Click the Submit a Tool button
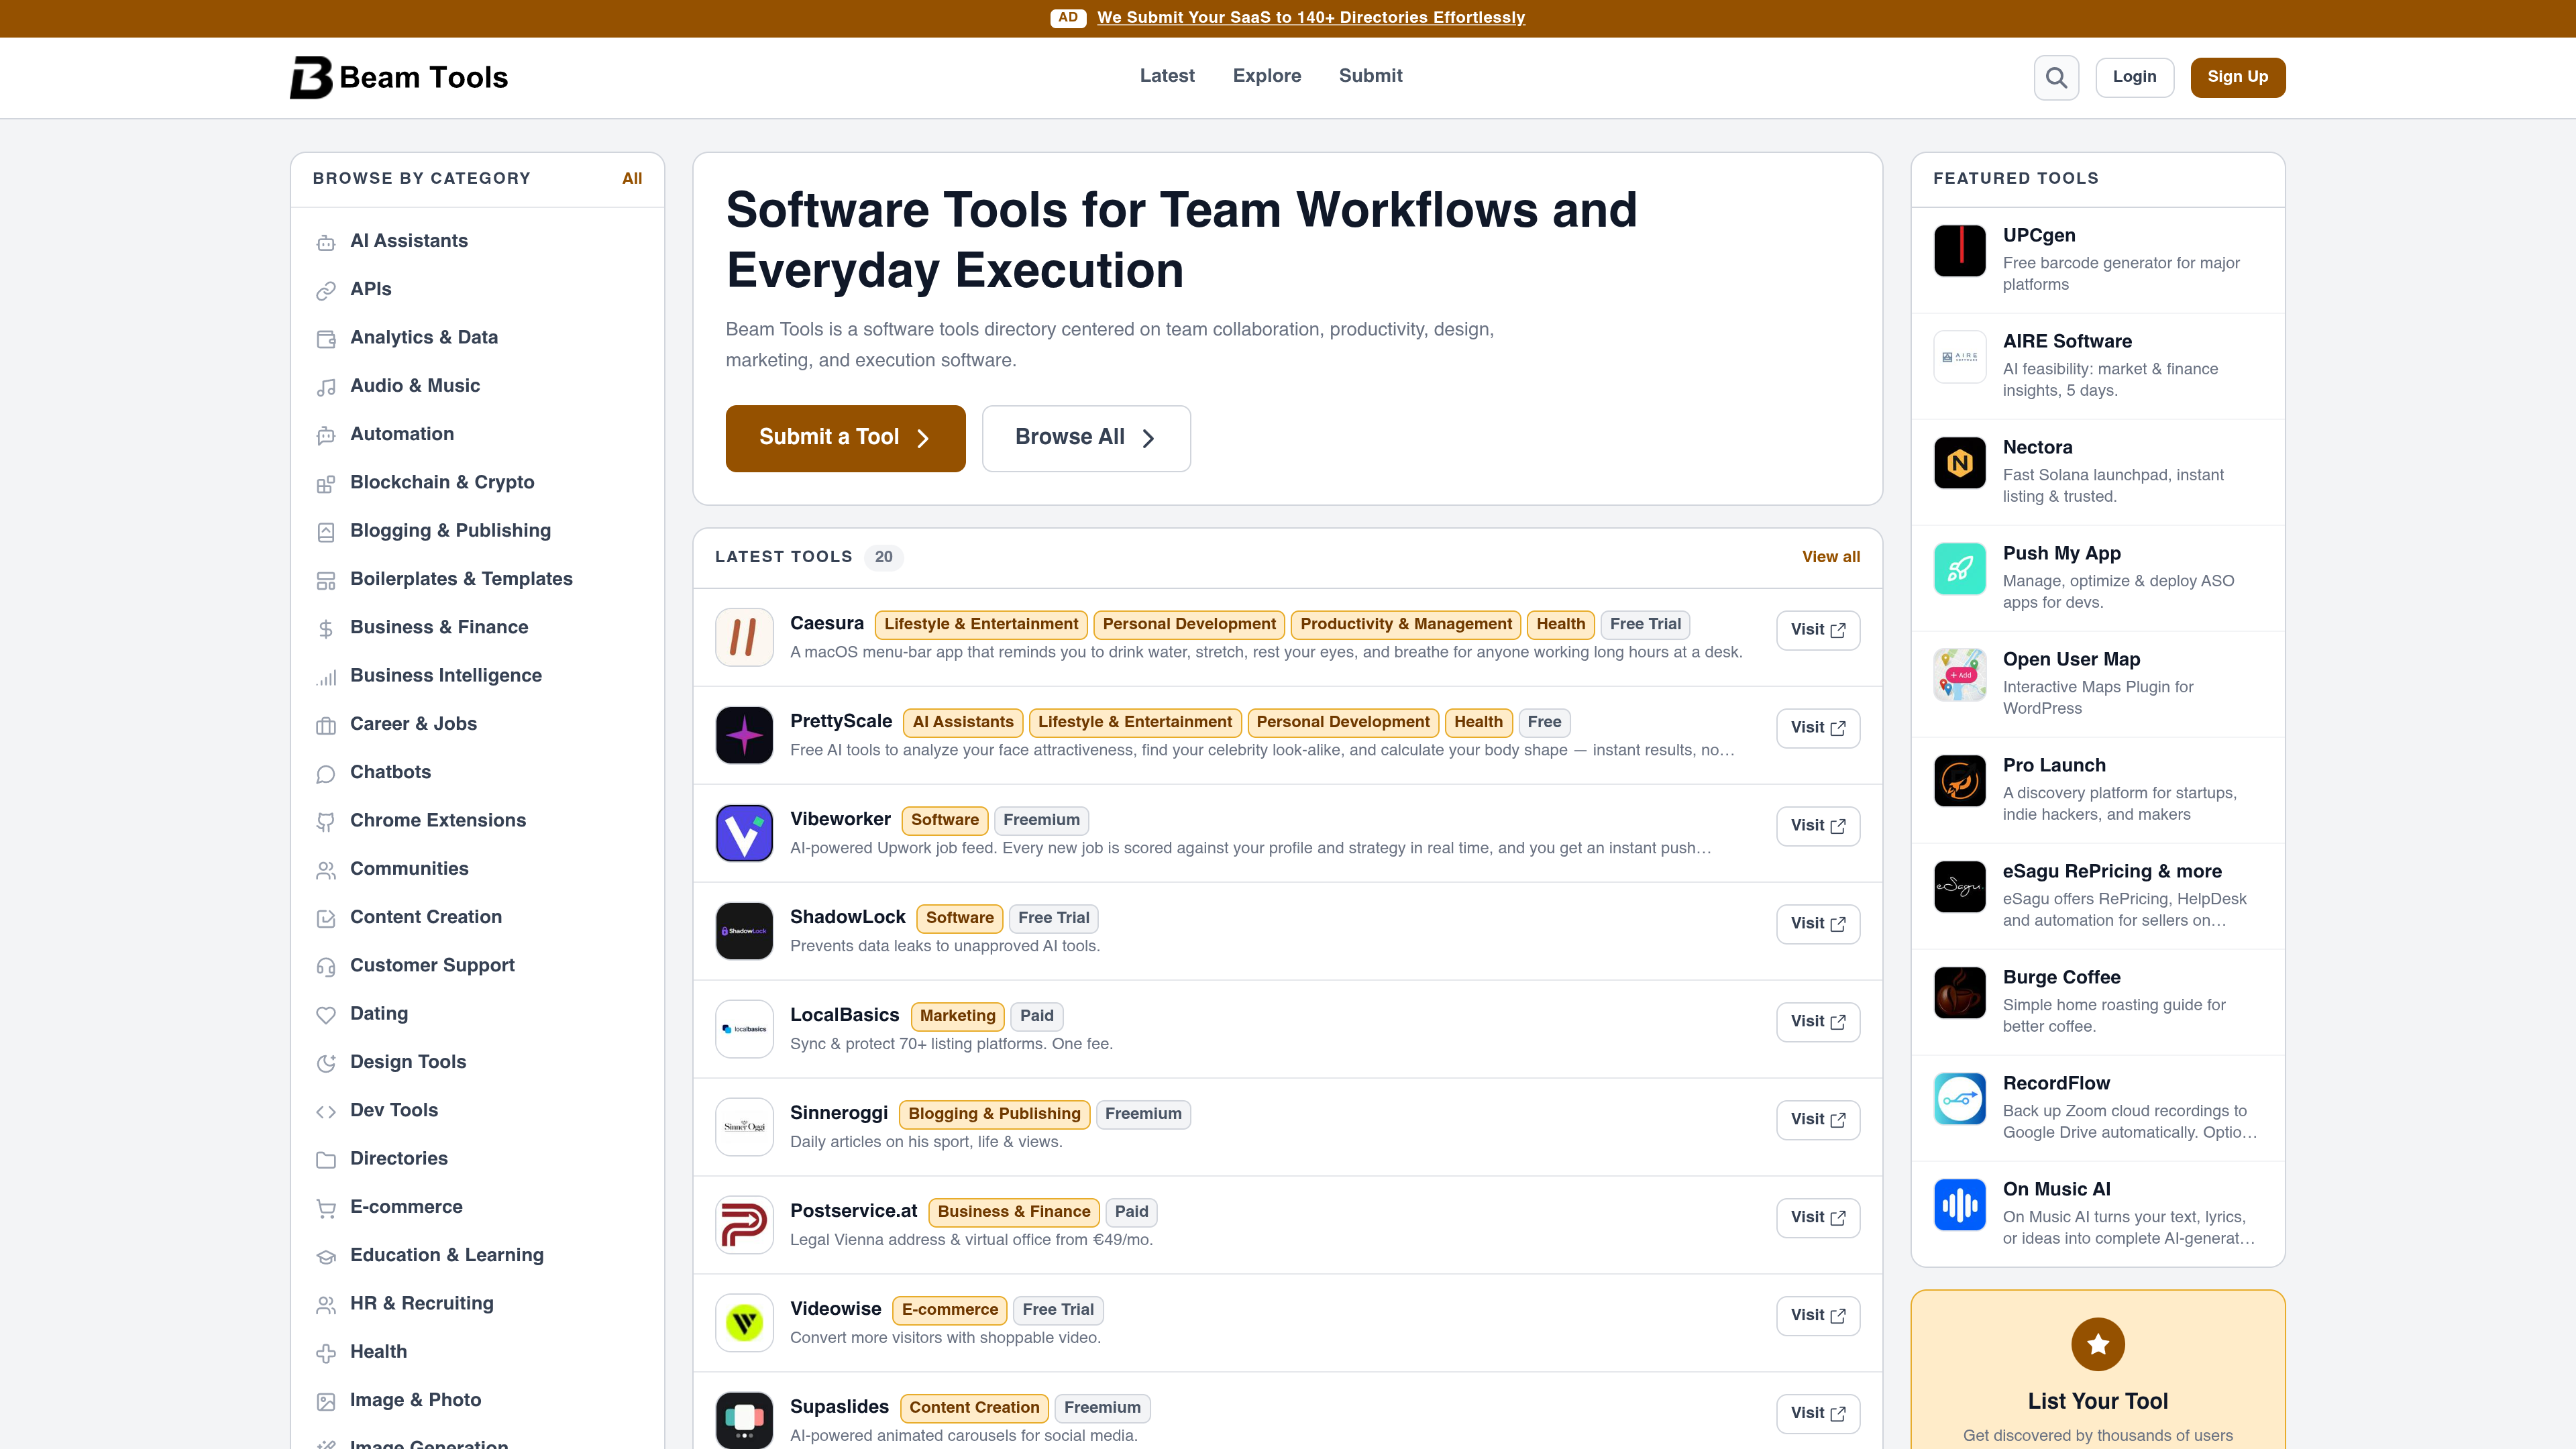This screenshot has height=1449, width=2576. click(x=845, y=438)
